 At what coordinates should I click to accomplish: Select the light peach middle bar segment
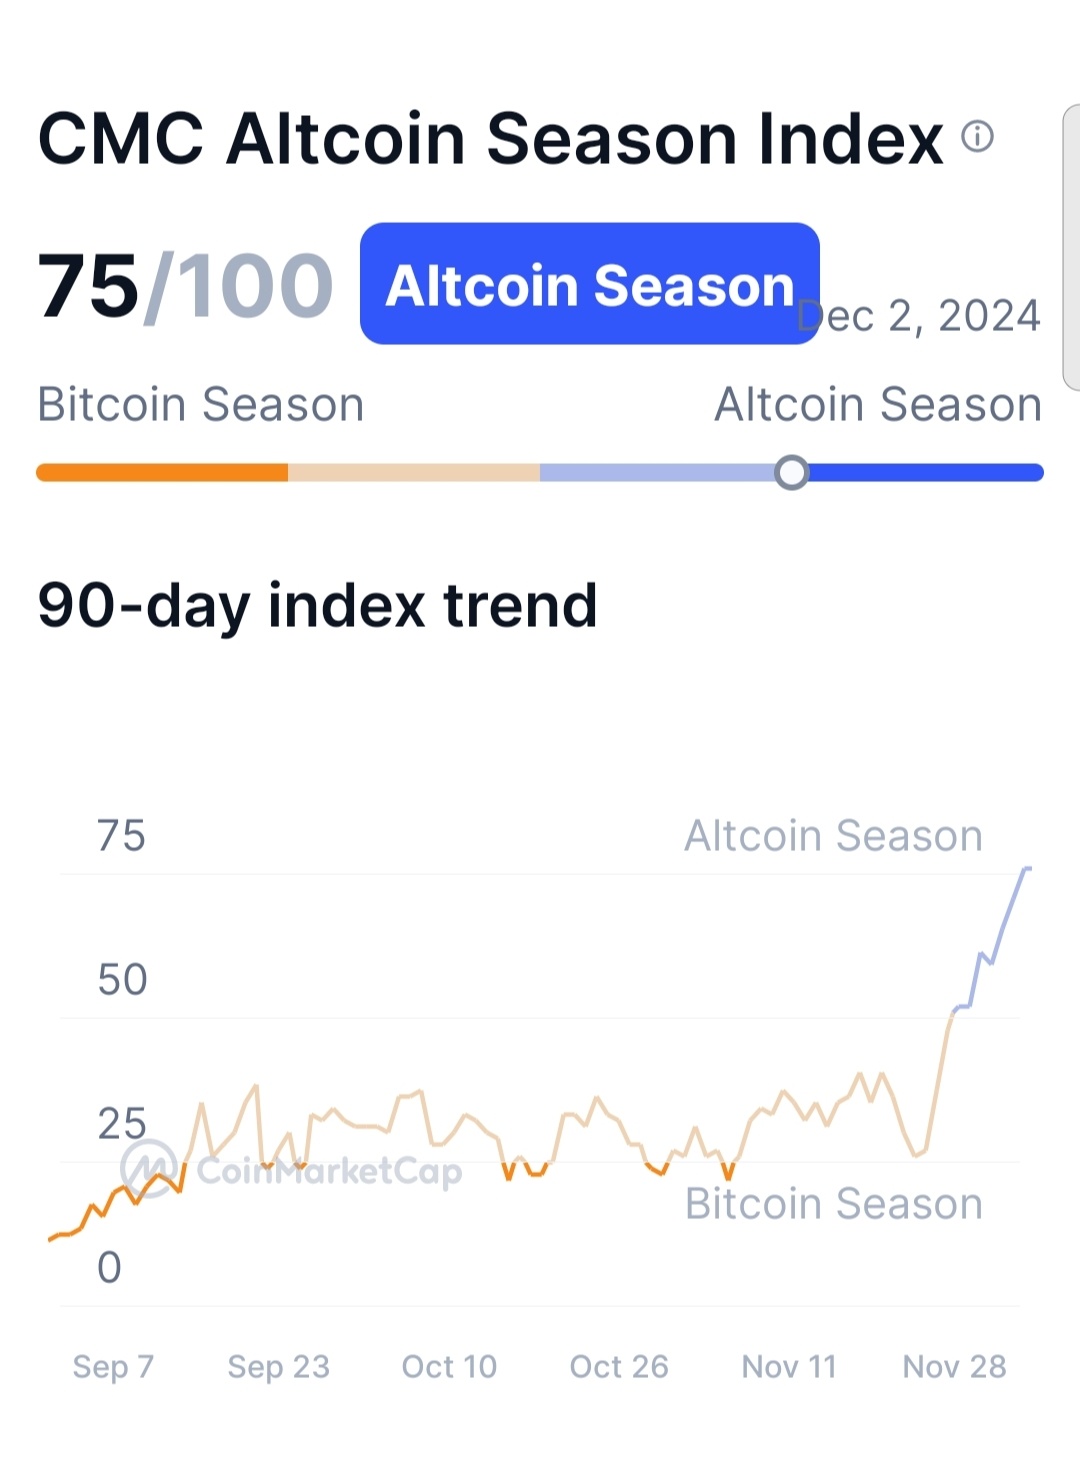414,473
